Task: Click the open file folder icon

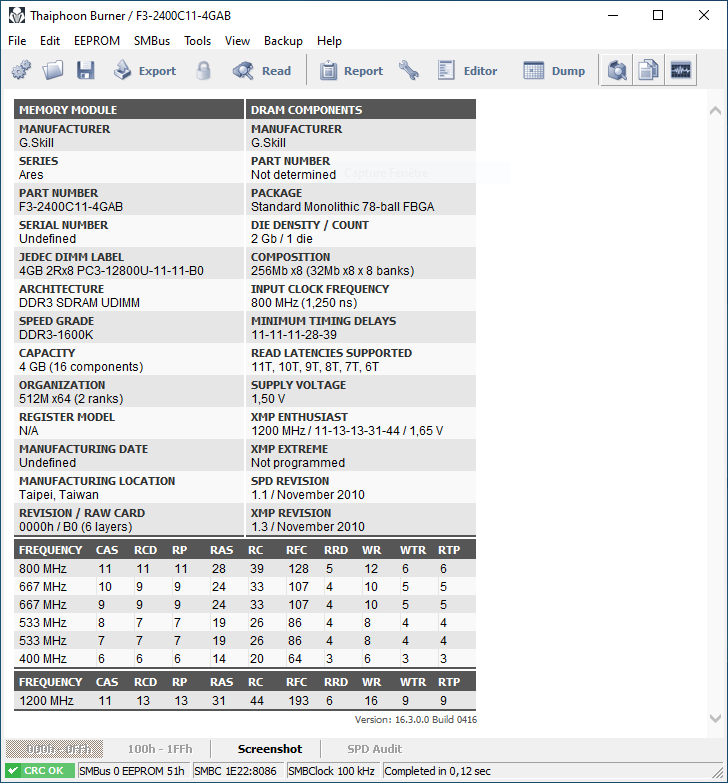Action: [x=52, y=70]
